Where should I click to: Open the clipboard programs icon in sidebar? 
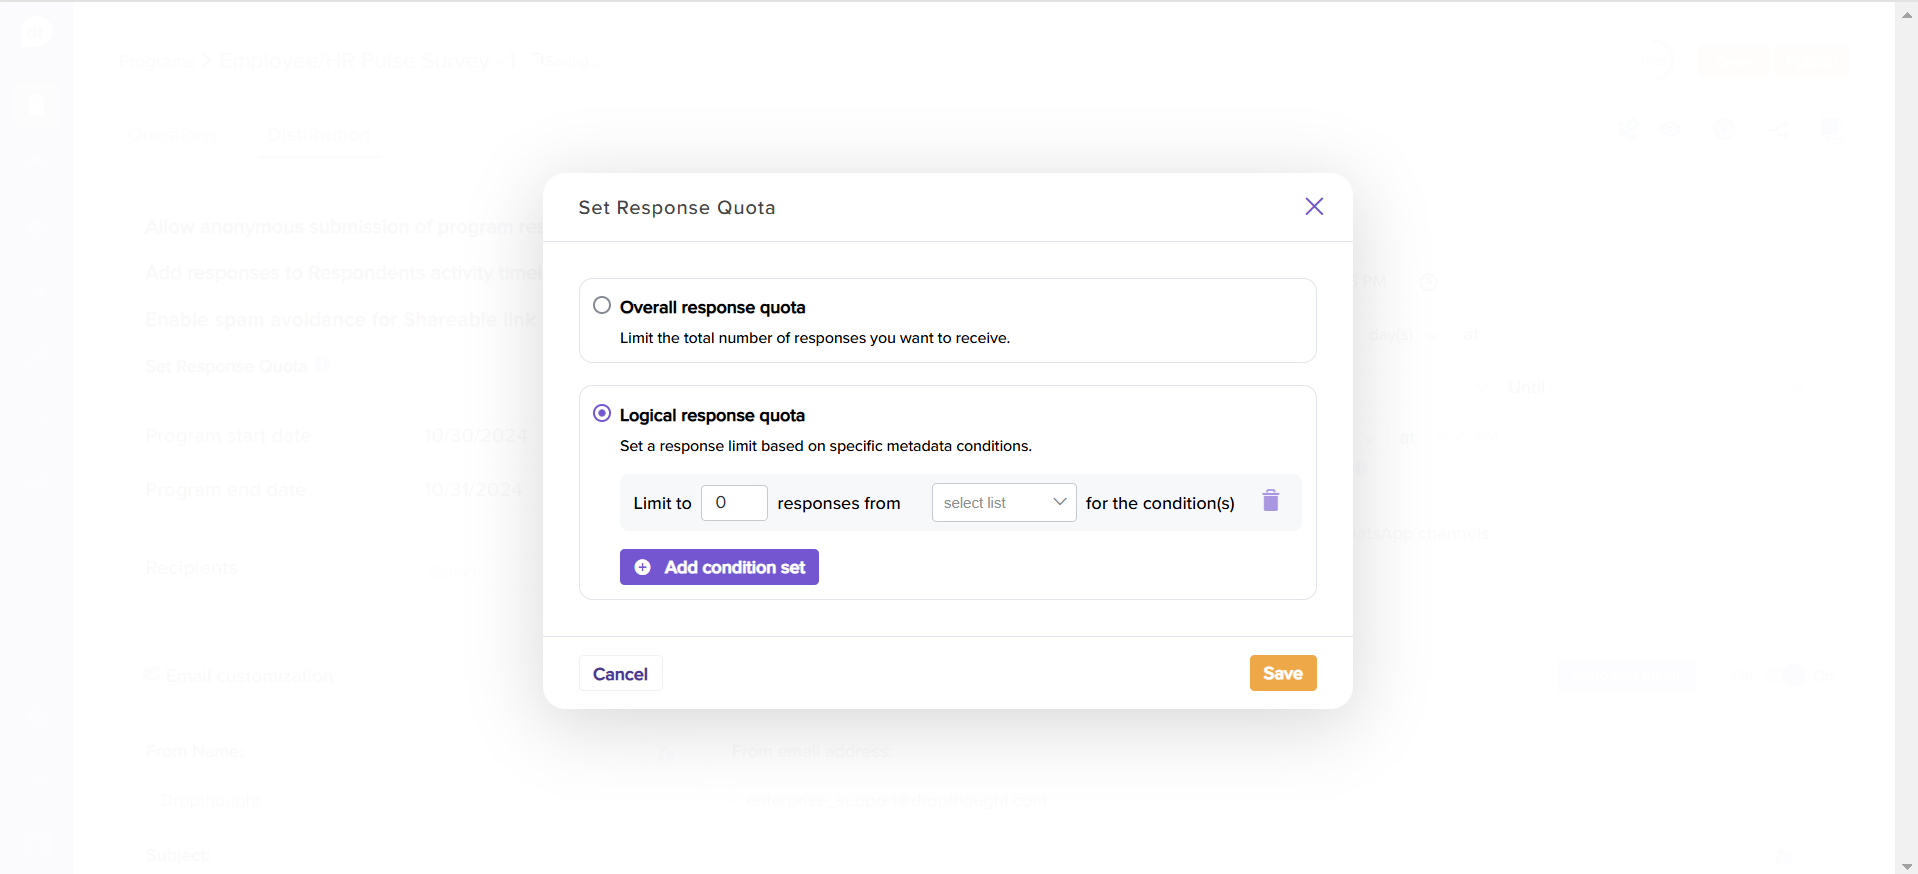click(x=36, y=105)
